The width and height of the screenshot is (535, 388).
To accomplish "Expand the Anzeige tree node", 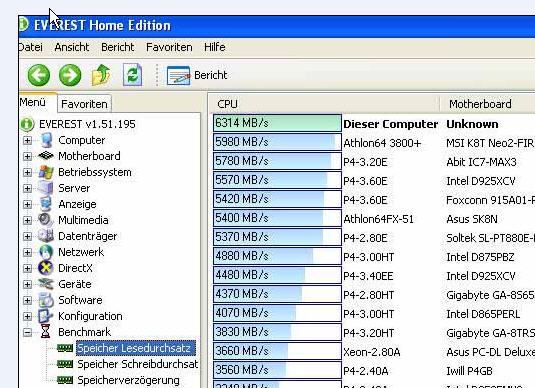I will pyautogui.click(x=27, y=204).
